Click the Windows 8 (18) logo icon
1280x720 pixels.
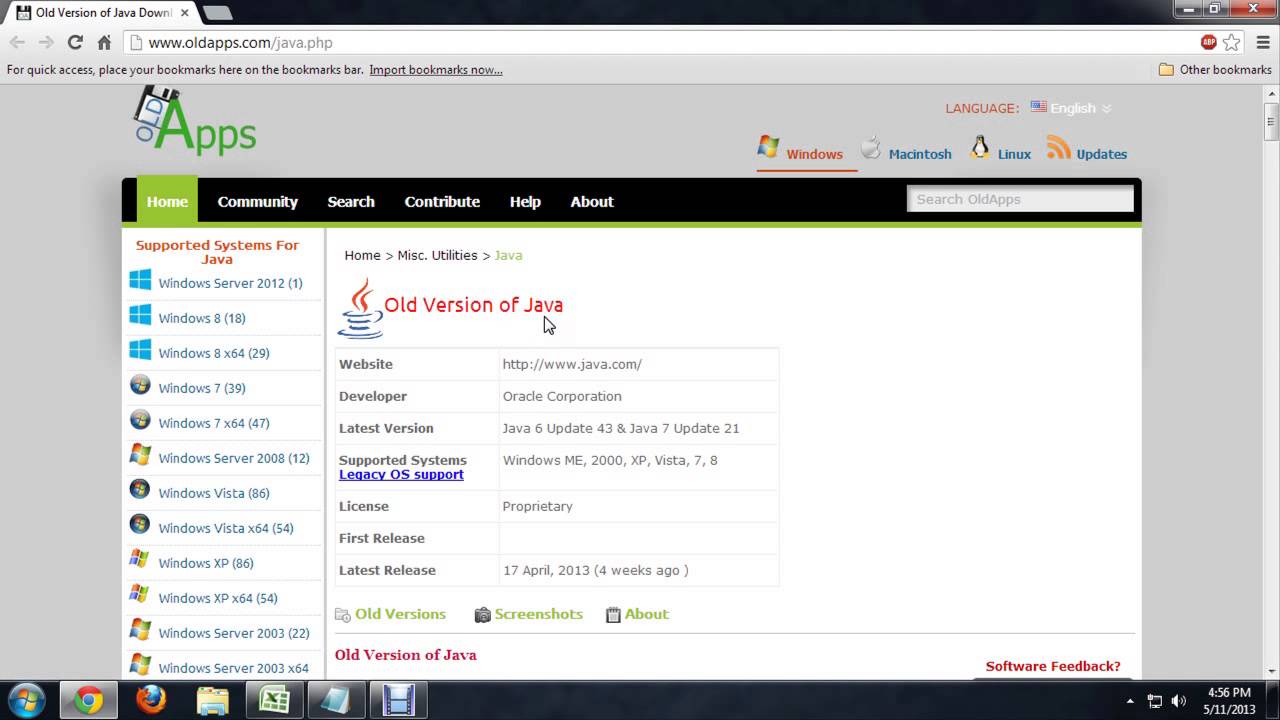click(140, 316)
